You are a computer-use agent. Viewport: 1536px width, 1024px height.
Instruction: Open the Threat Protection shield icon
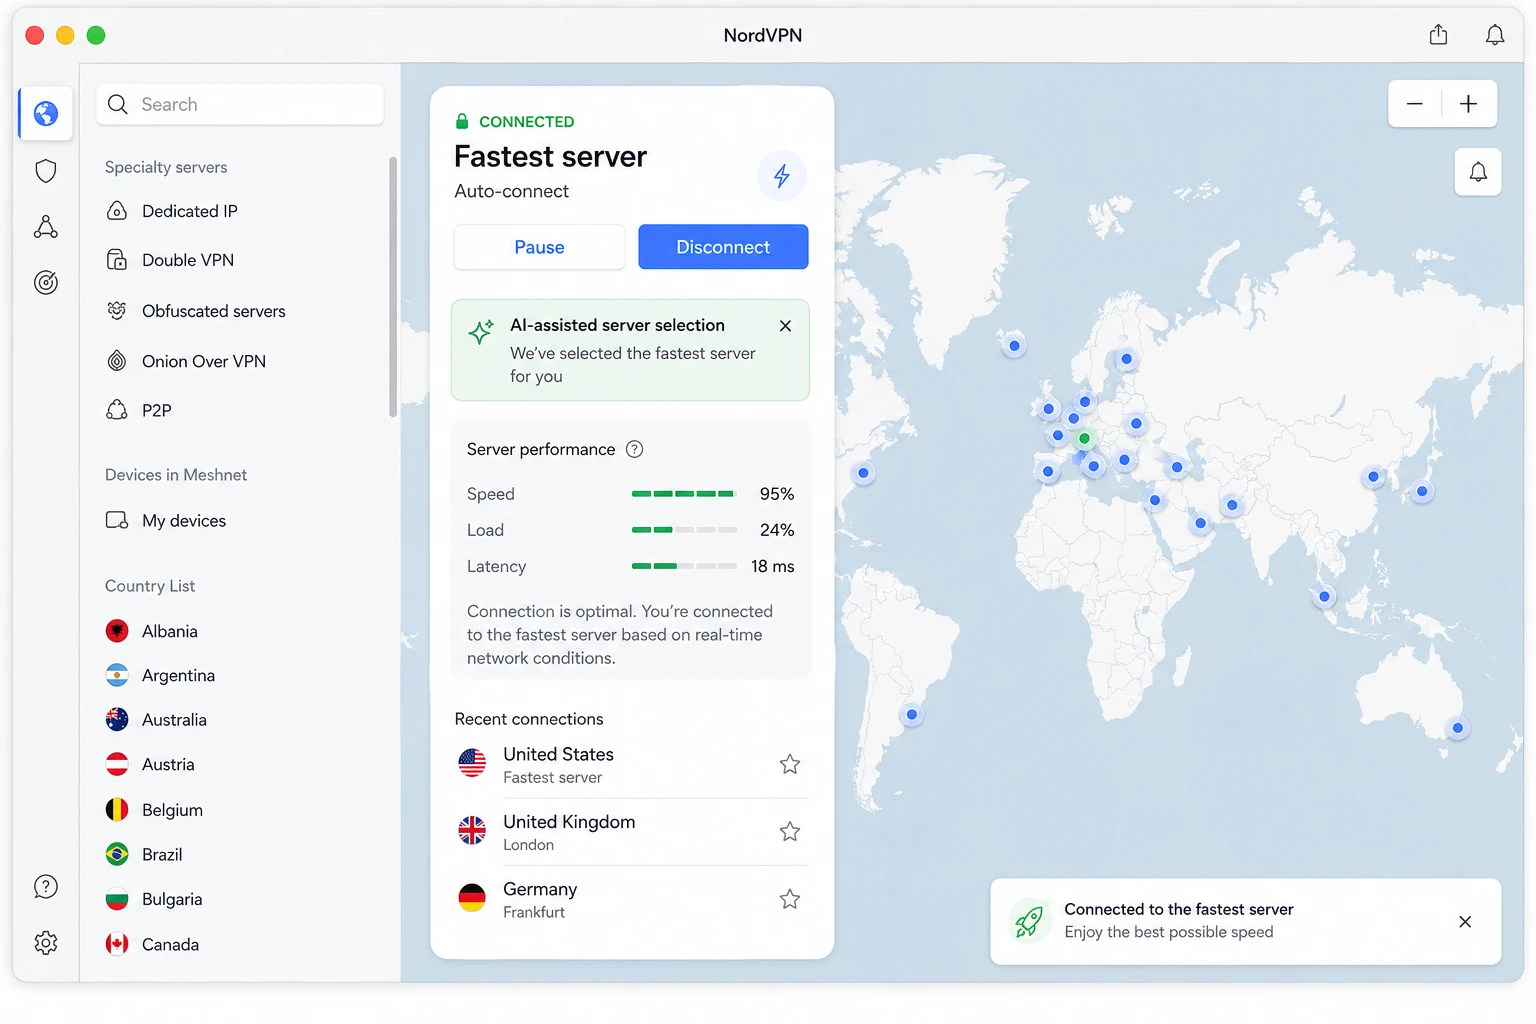tap(46, 171)
